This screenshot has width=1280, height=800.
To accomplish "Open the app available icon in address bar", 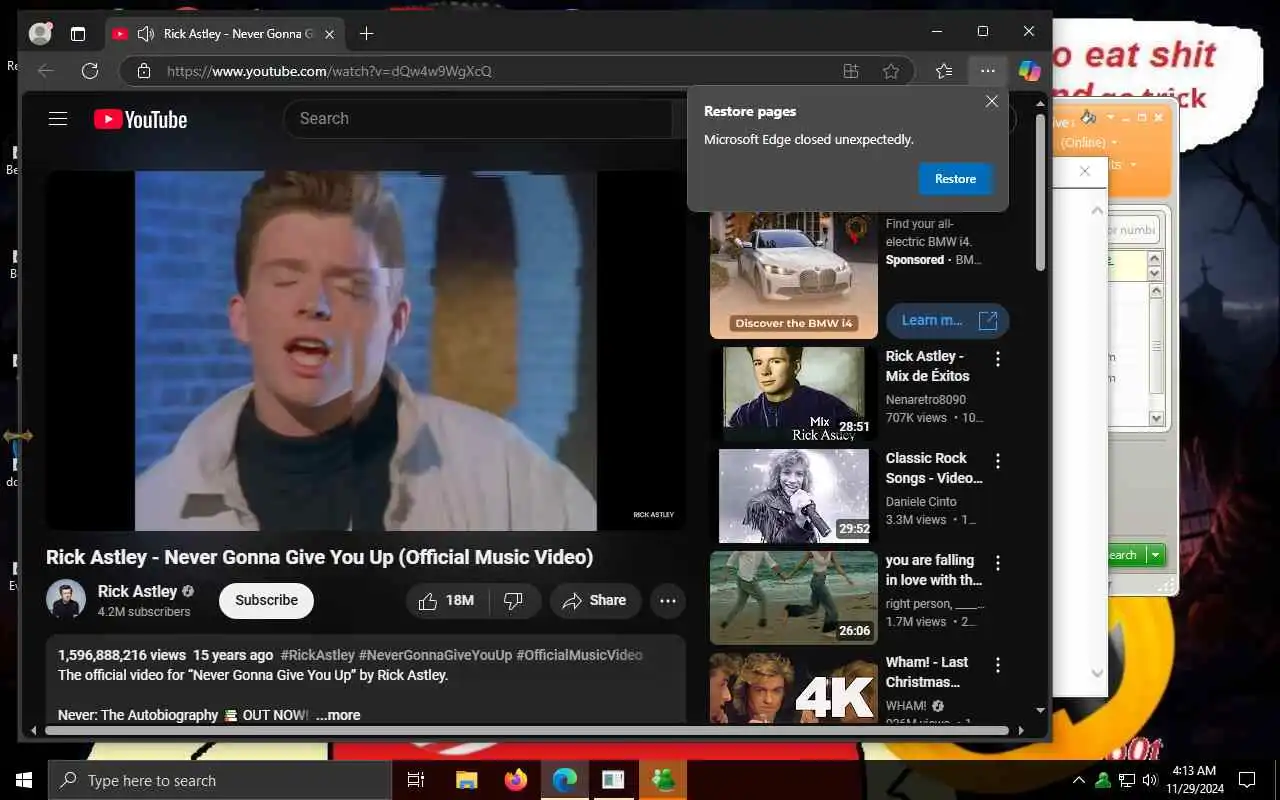I will pos(851,71).
